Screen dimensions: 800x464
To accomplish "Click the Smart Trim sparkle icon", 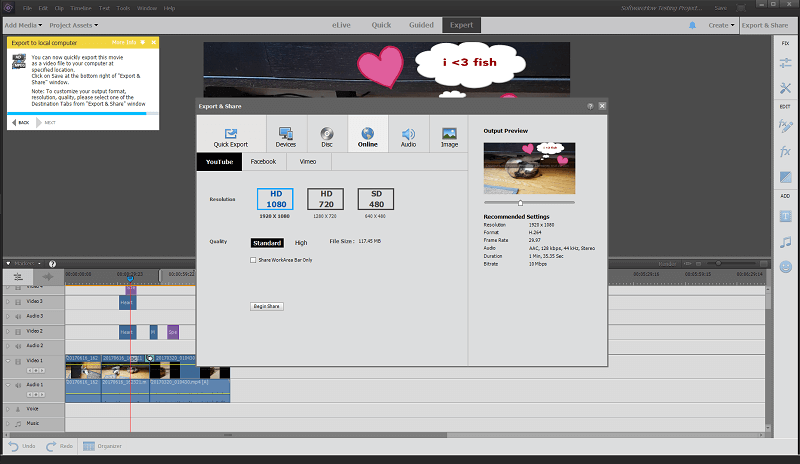I will pos(48,277).
